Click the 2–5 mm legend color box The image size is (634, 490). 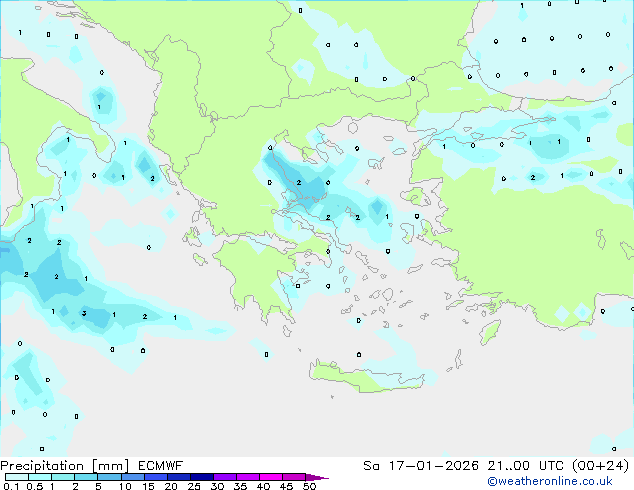pyautogui.click(x=86, y=477)
